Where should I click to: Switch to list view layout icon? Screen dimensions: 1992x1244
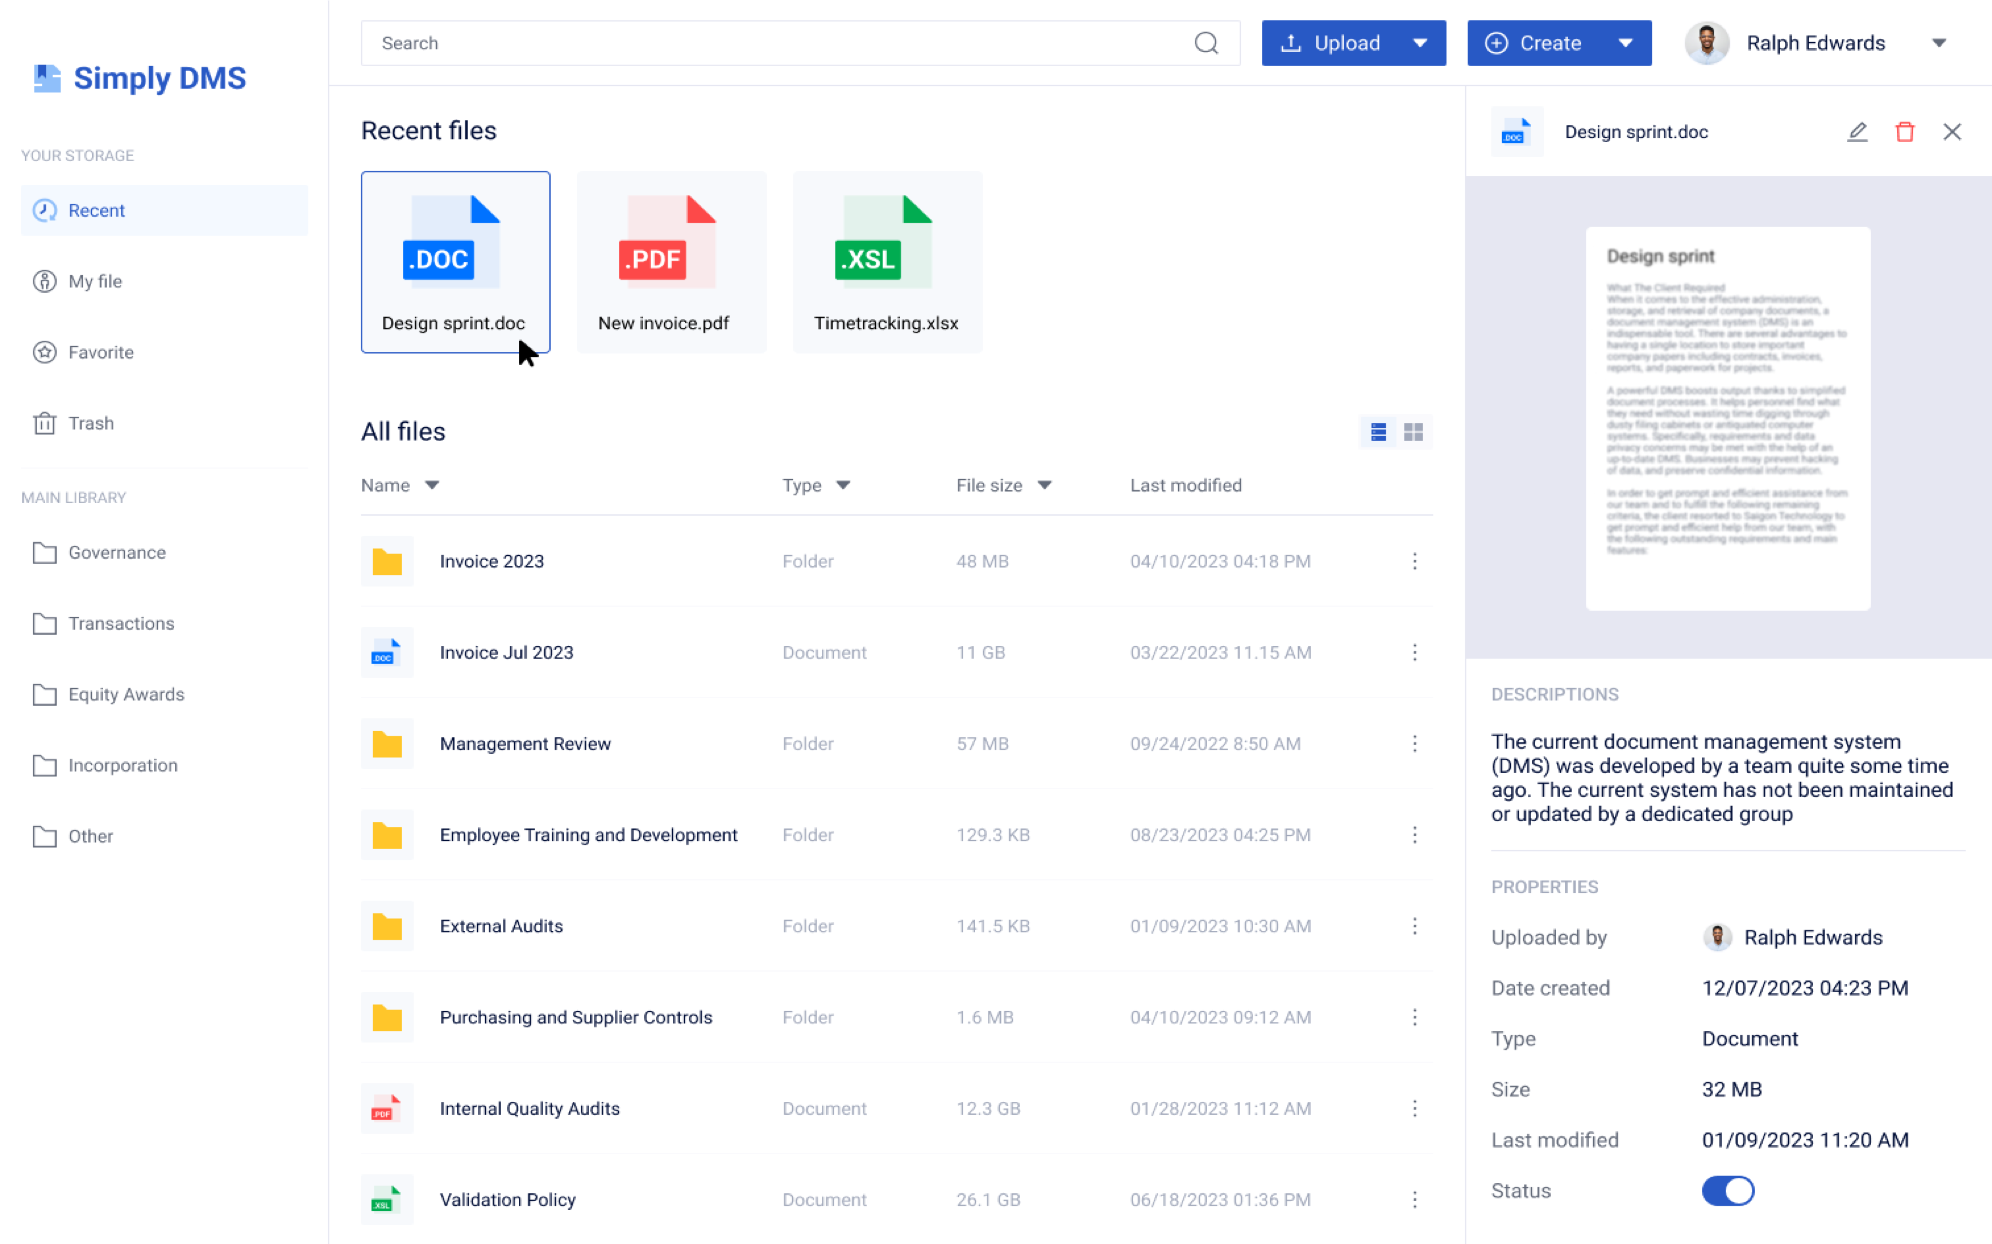[1378, 432]
